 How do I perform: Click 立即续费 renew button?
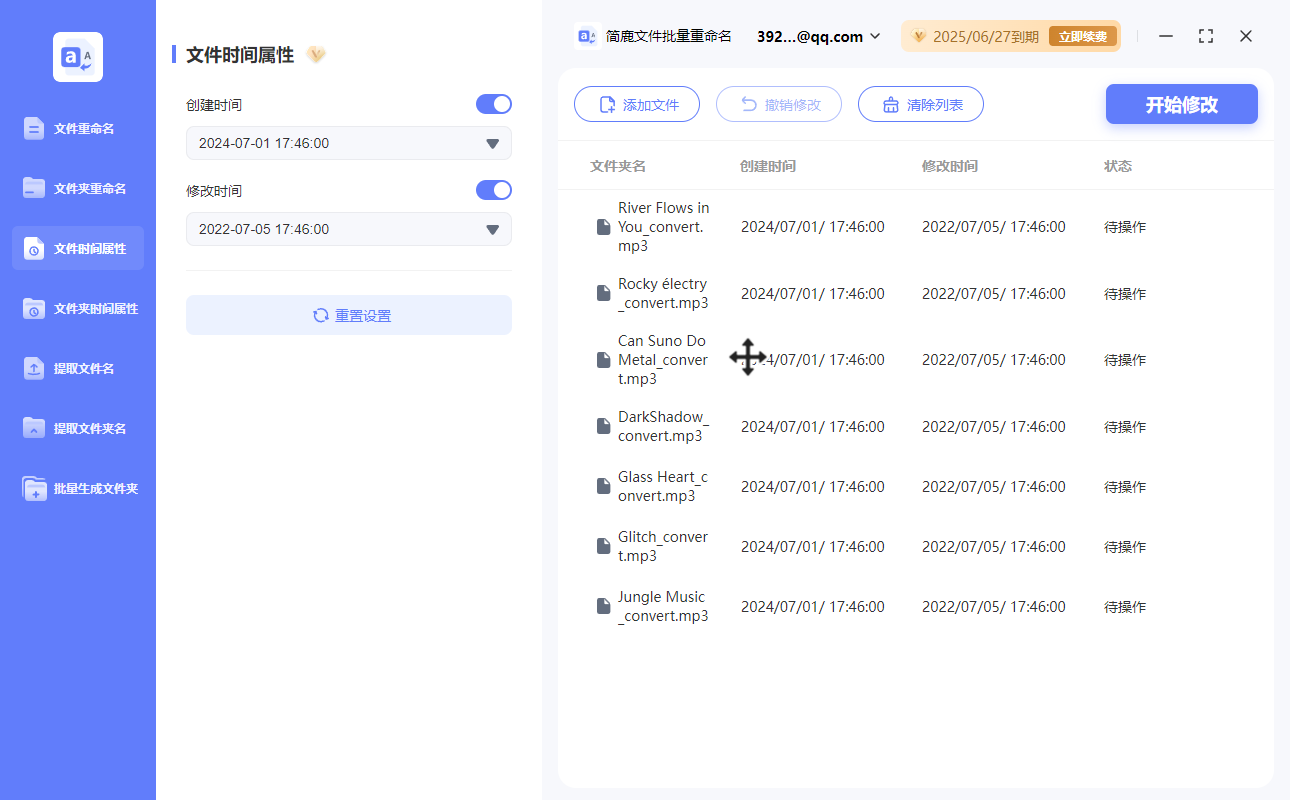(x=1082, y=37)
